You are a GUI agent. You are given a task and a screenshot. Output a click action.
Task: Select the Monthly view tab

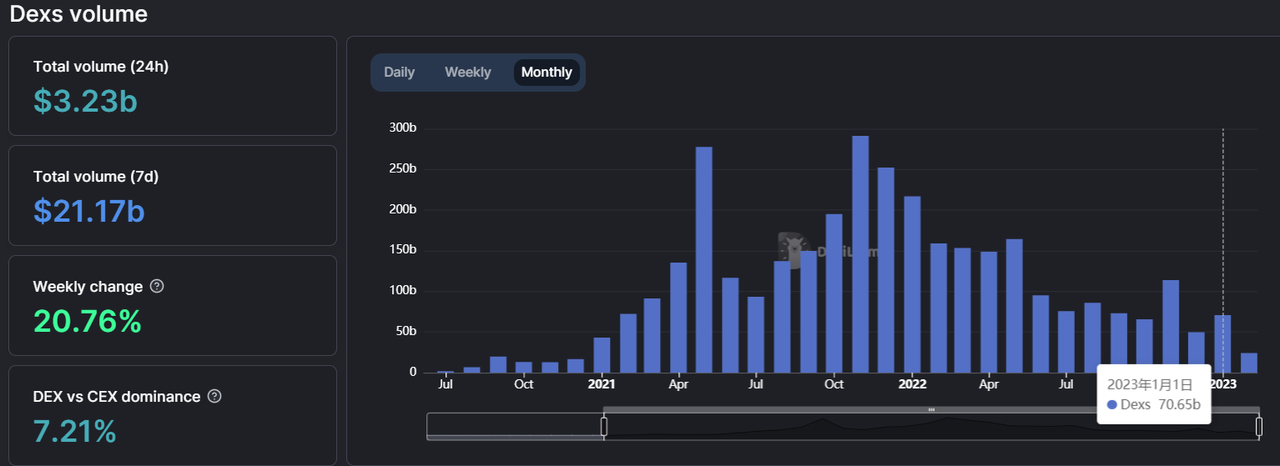pyautogui.click(x=546, y=72)
